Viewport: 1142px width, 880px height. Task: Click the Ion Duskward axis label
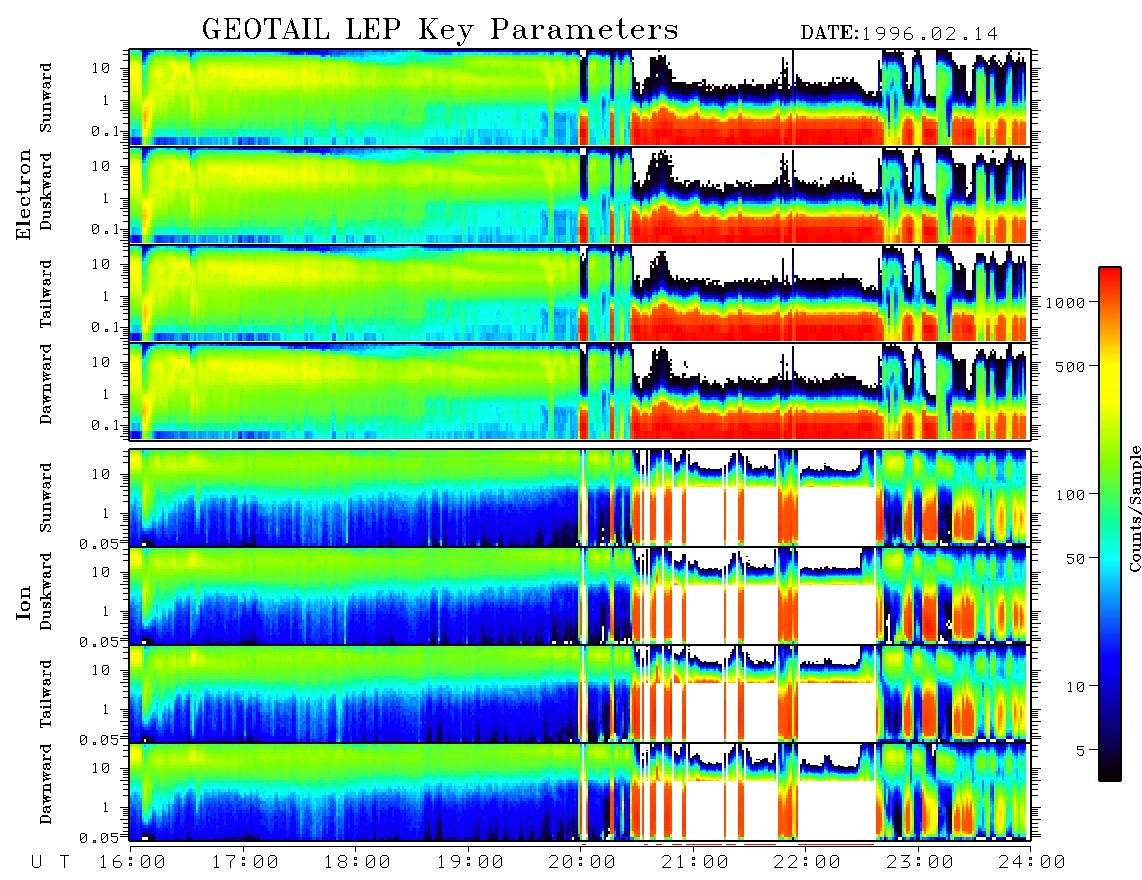tap(46, 591)
